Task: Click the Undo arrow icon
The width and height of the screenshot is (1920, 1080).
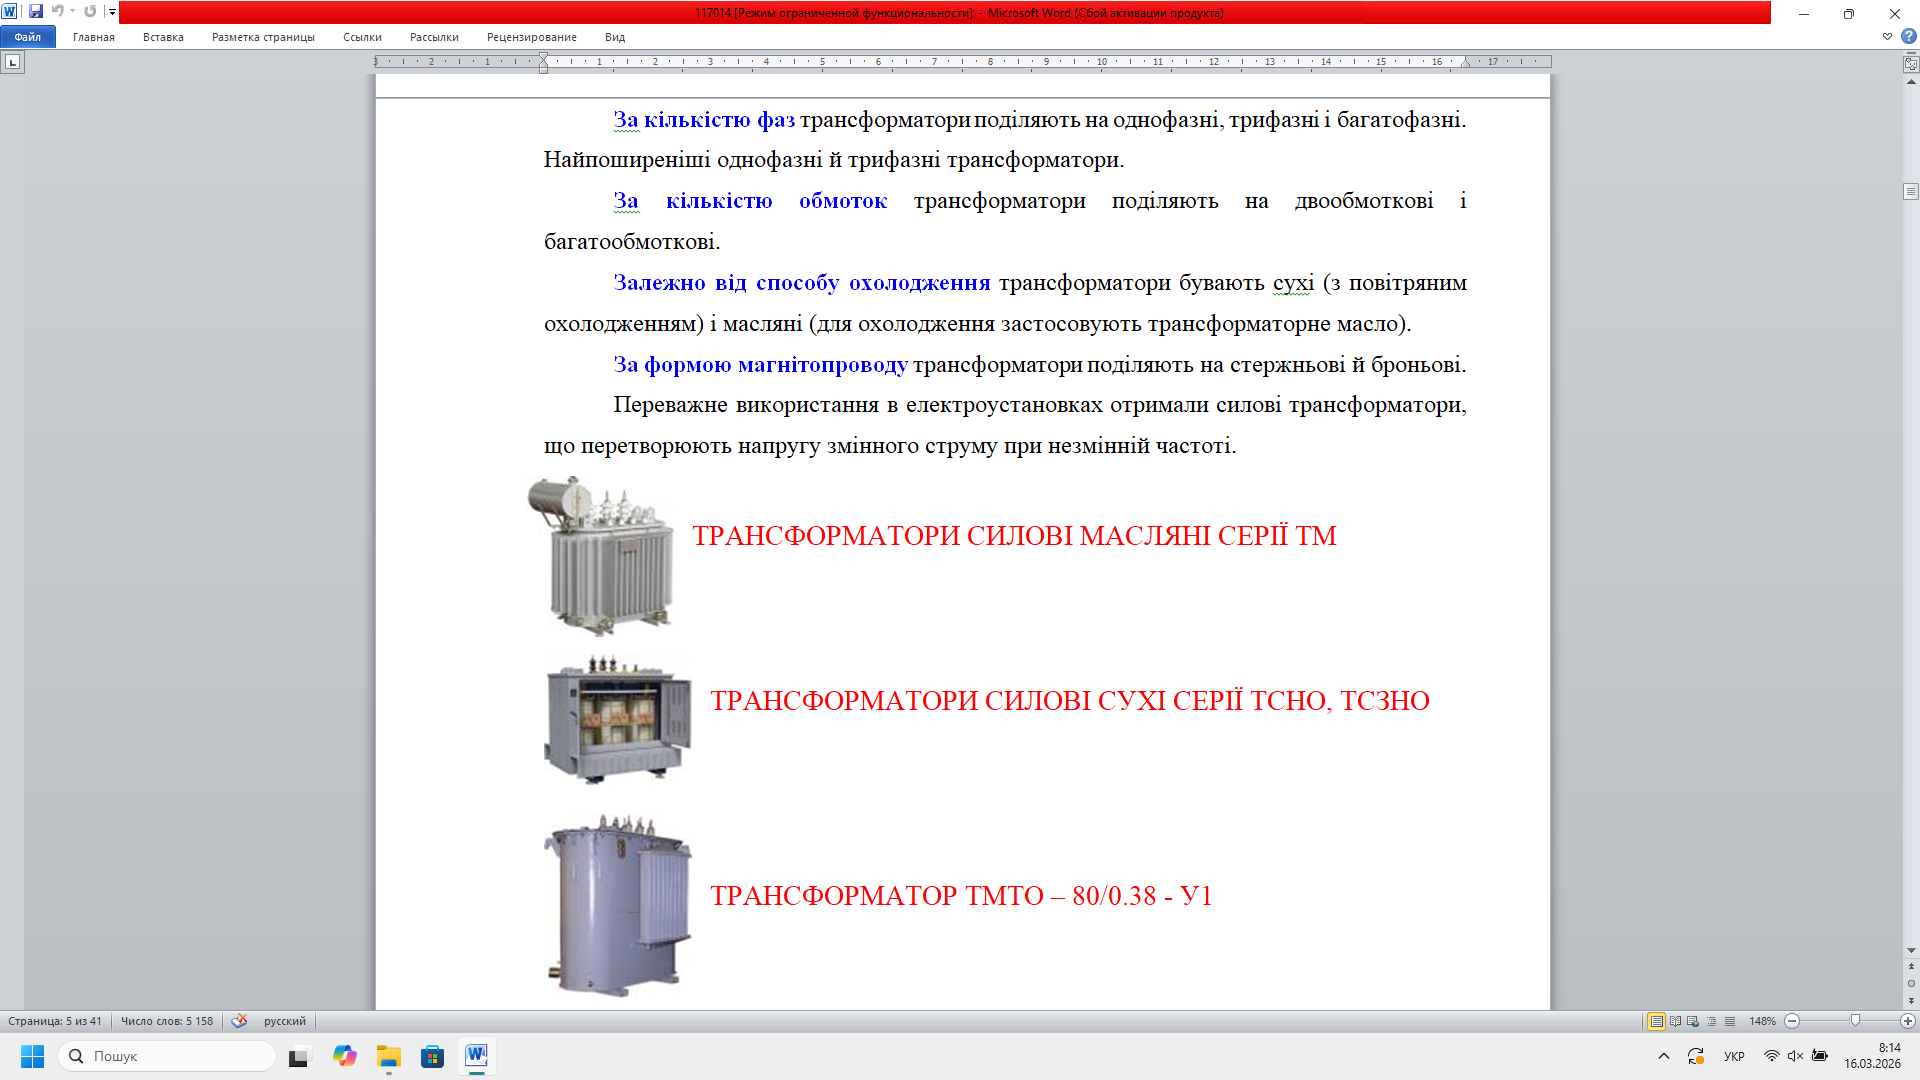Action: click(x=57, y=12)
